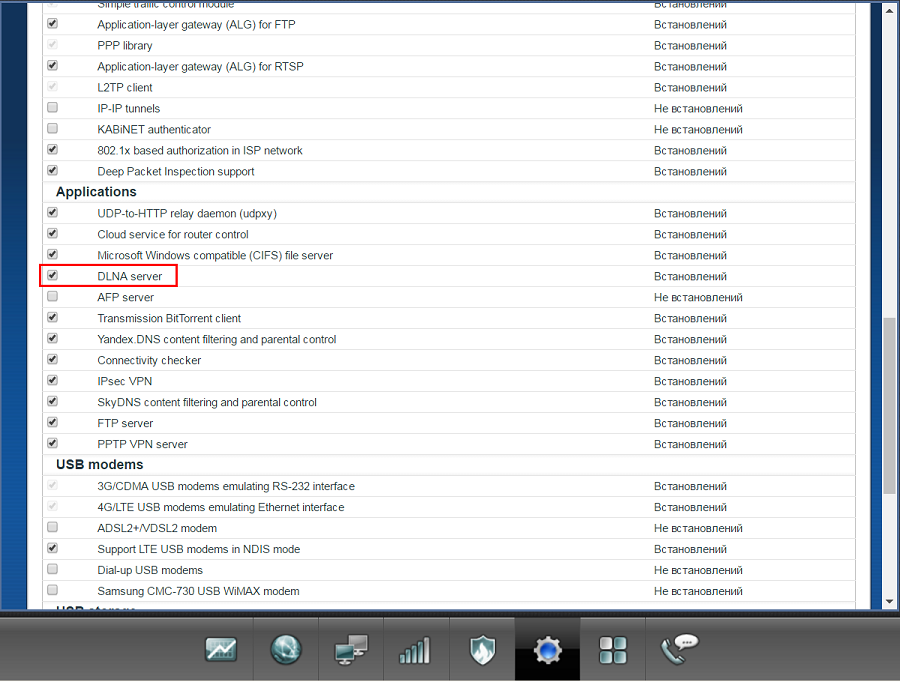Click the status text of DLNA server row
This screenshot has width=900, height=682.
690,276
